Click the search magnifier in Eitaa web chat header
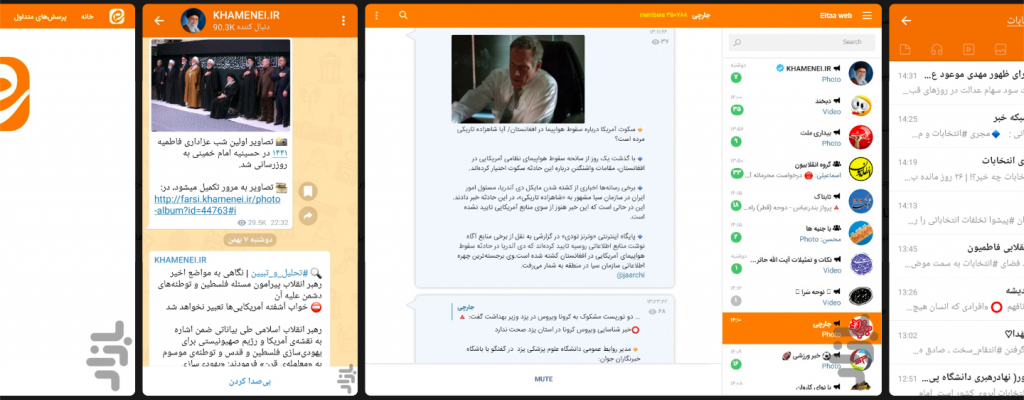The height and width of the screenshot is (400, 1024). (403, 16)
